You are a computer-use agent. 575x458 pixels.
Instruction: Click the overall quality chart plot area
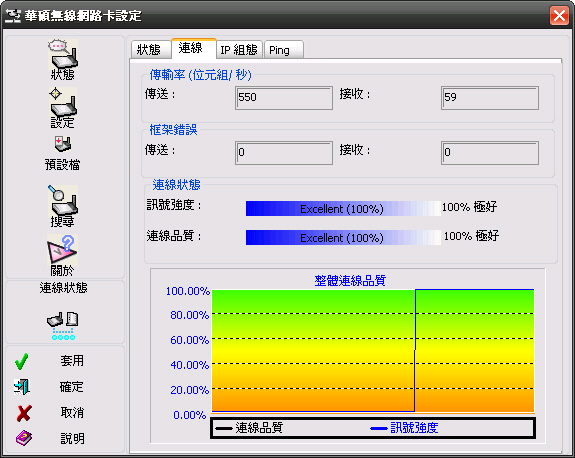[x=373, y=351]
